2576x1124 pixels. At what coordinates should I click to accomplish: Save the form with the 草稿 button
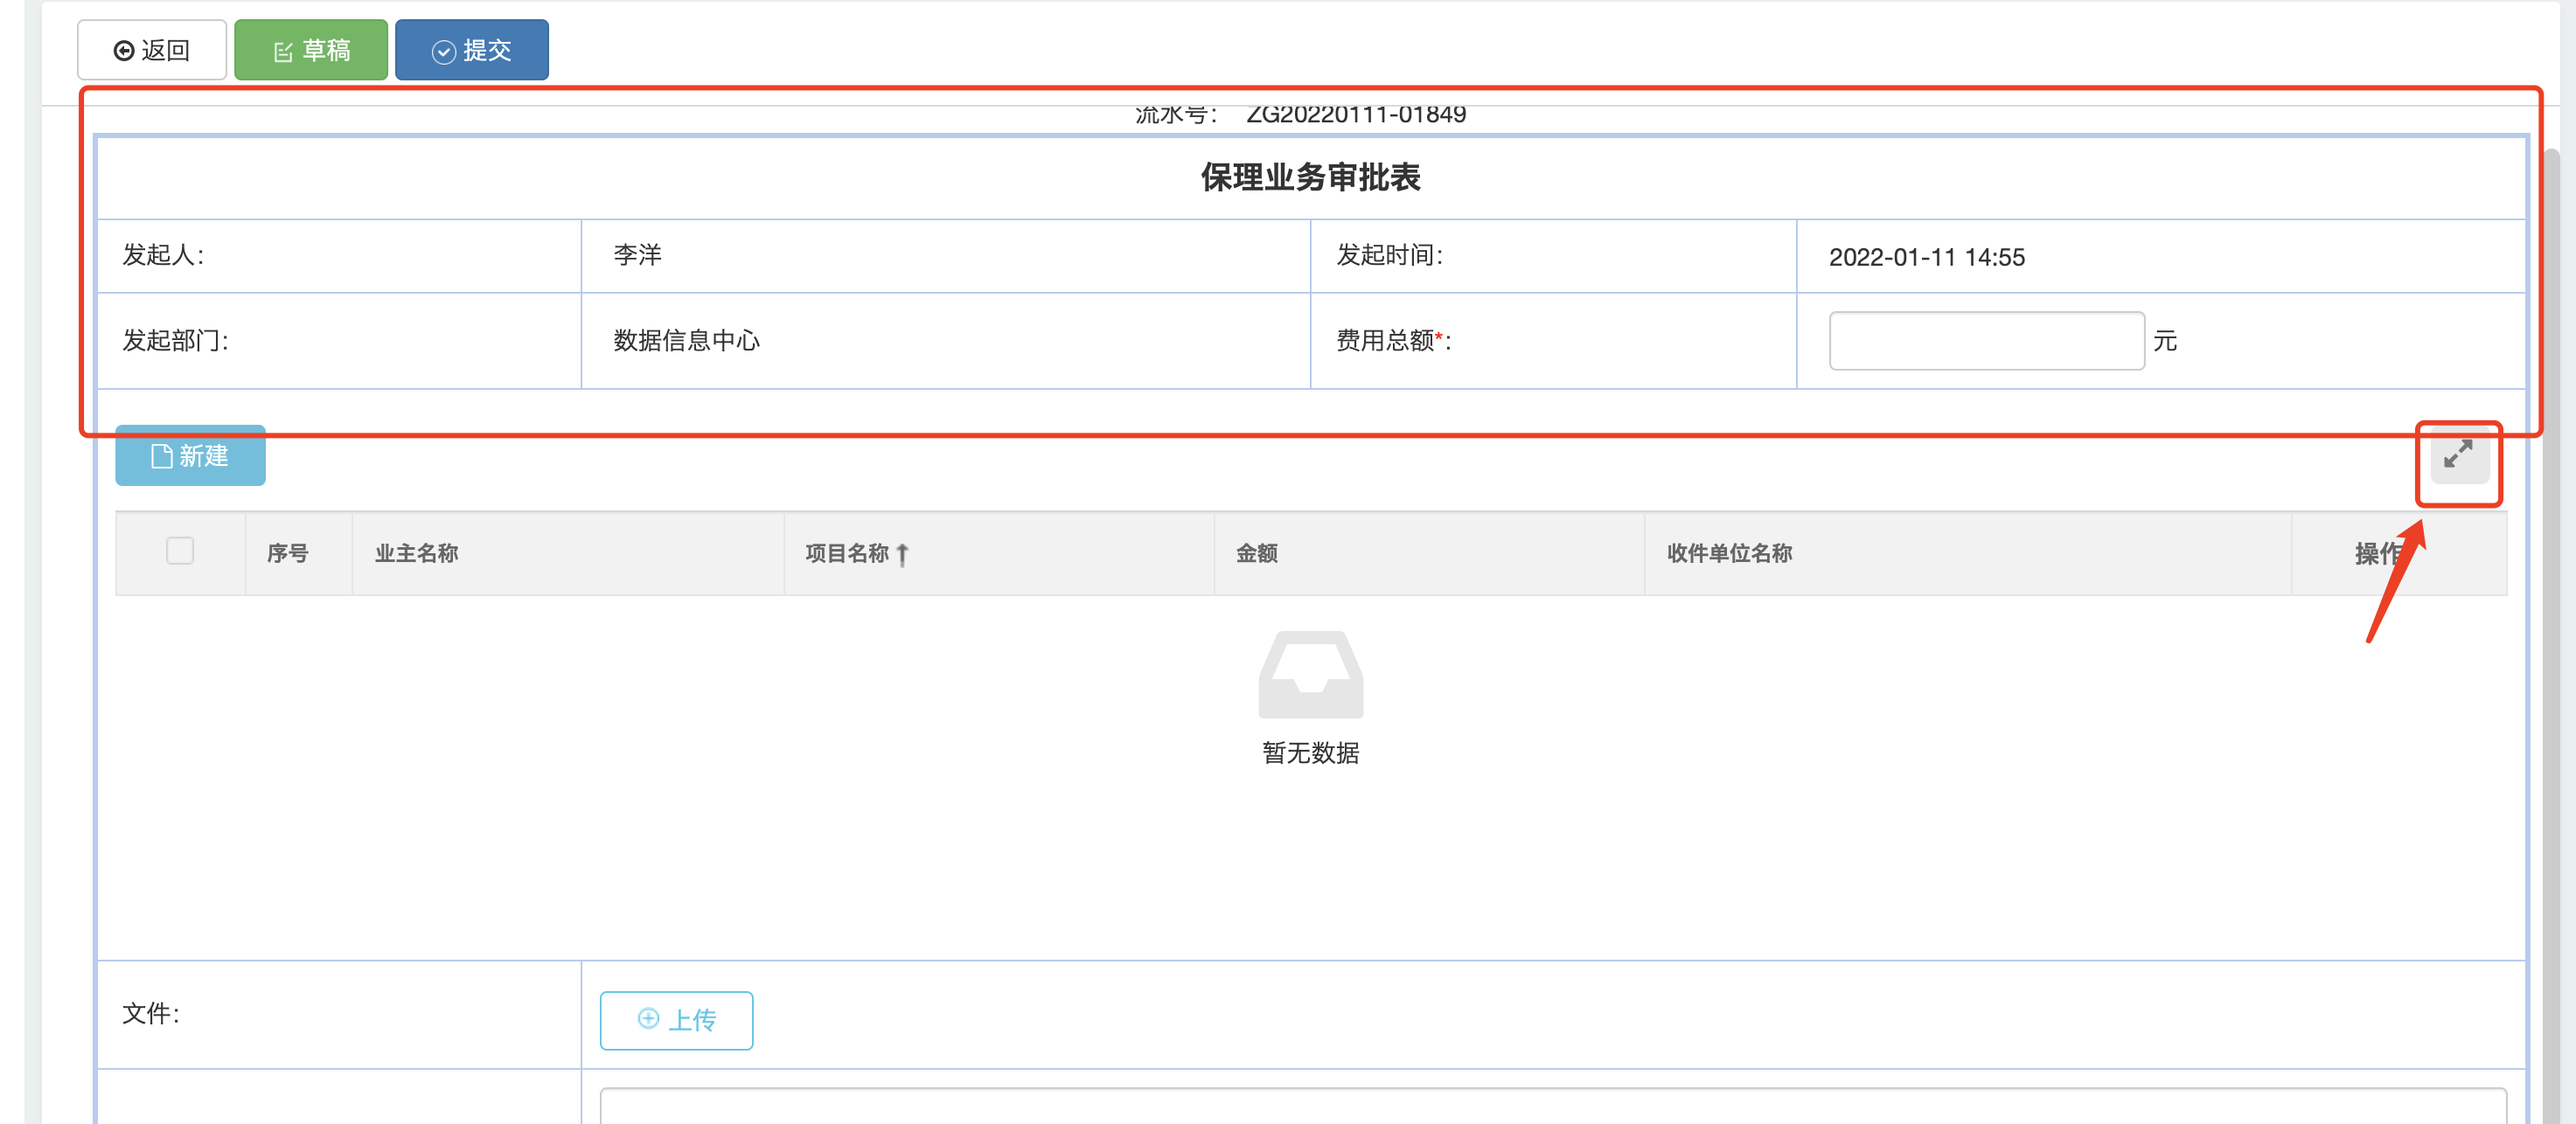pos(311,50)
